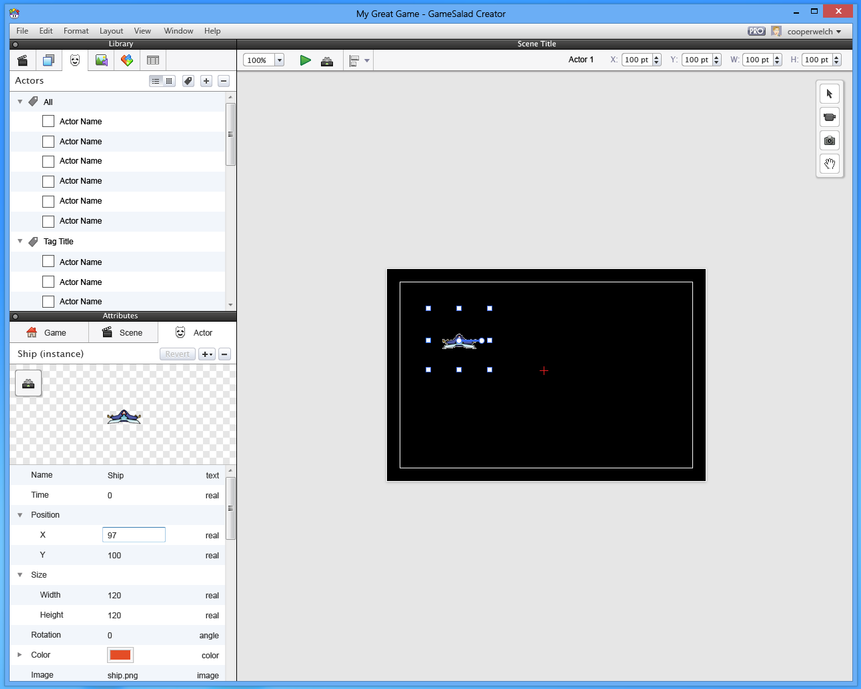Open the Images library tab icon

(x=101, y=61)
